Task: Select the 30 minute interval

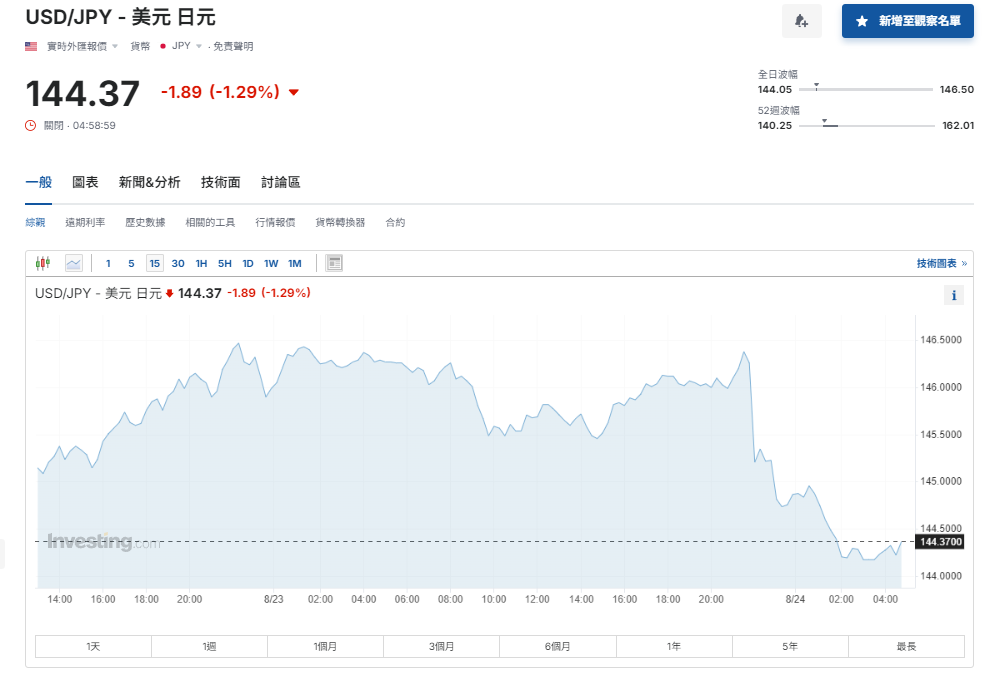Action: click(178, 263)
